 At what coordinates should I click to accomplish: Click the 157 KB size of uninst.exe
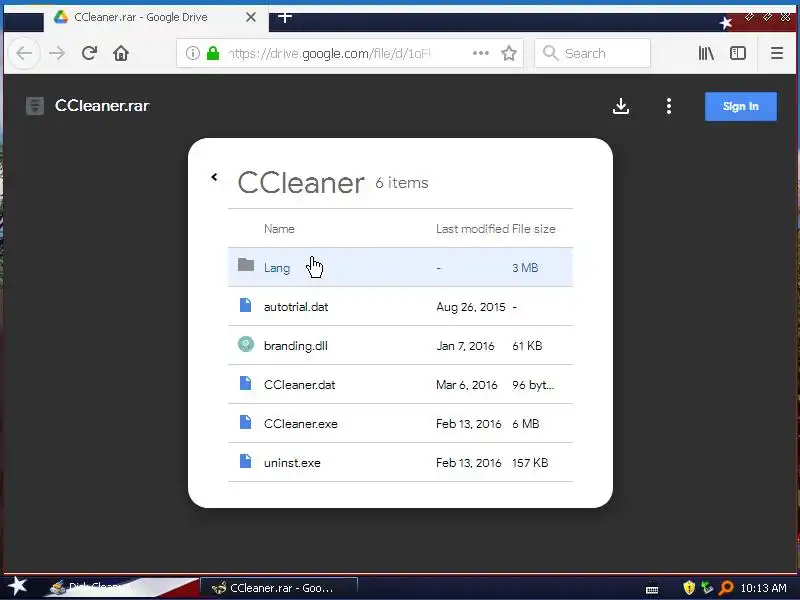[x=530, y=463]
